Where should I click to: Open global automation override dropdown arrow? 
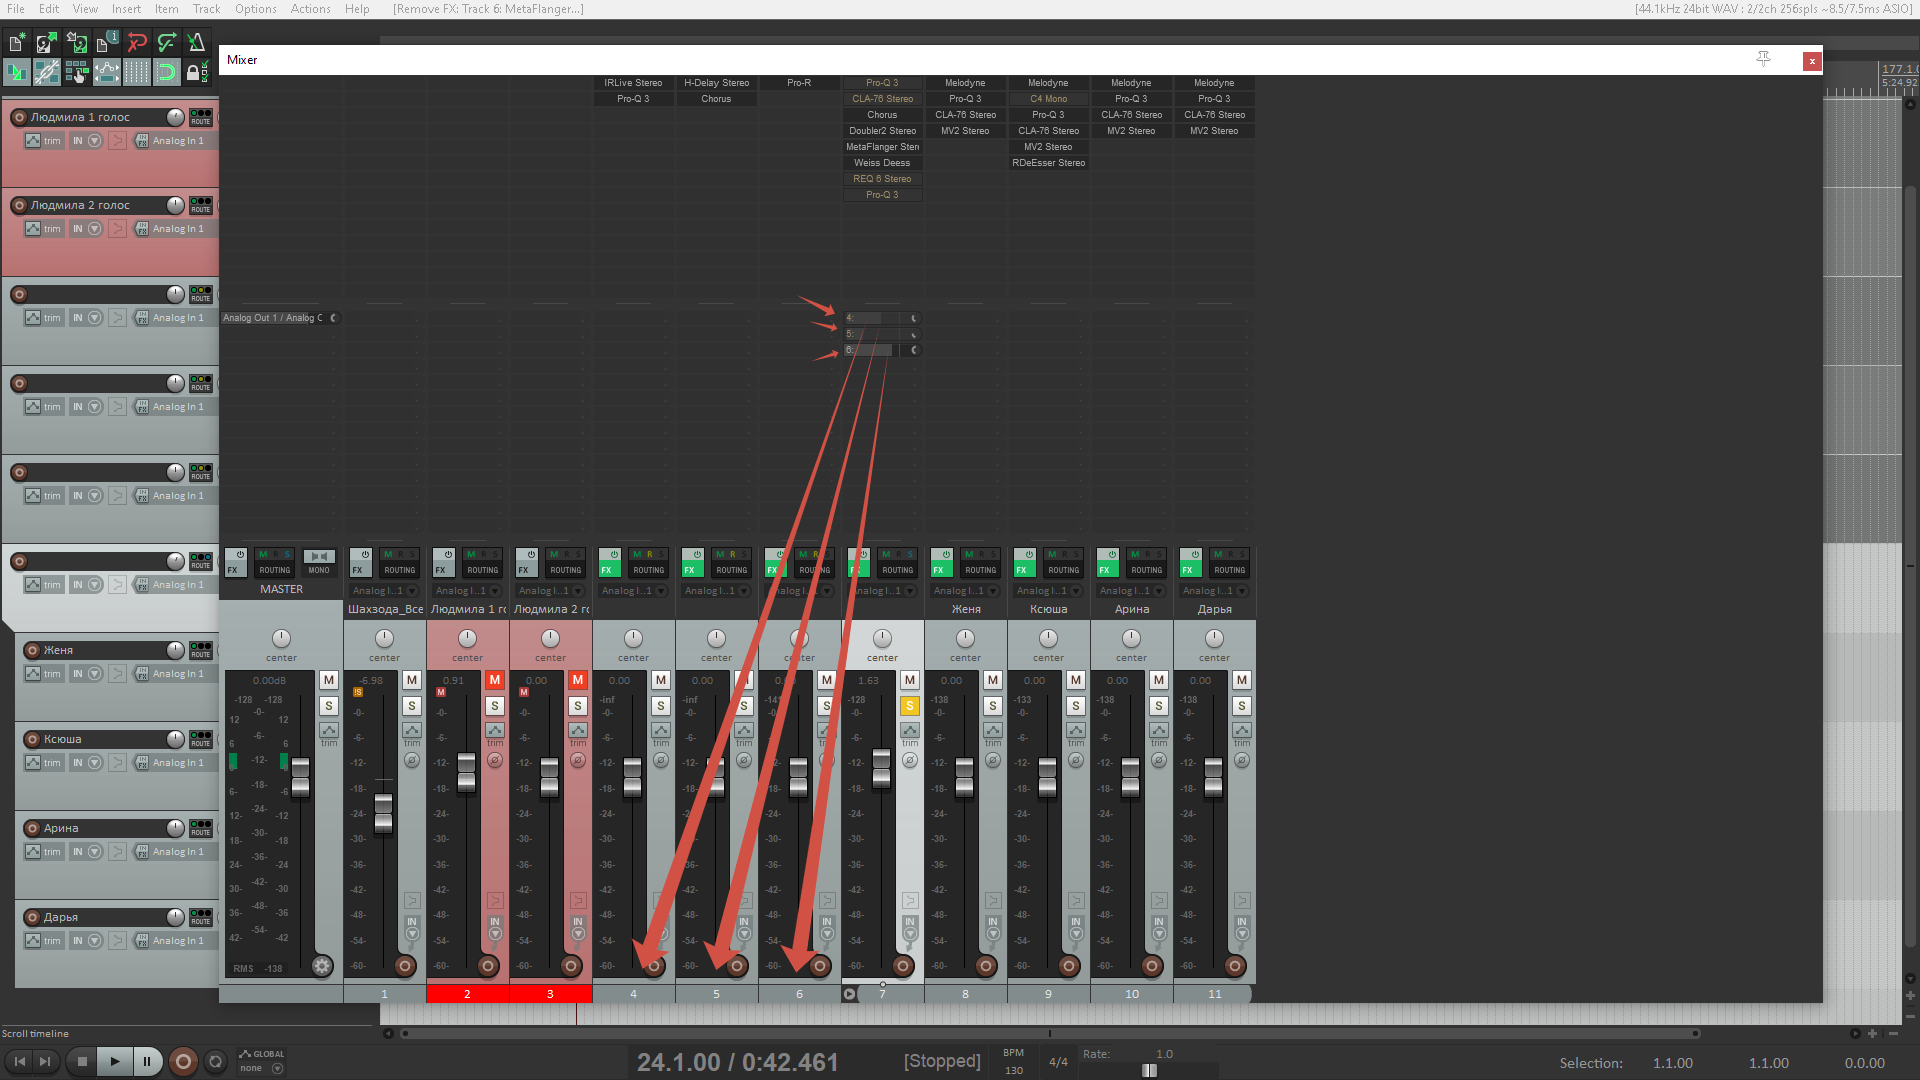278,1069
